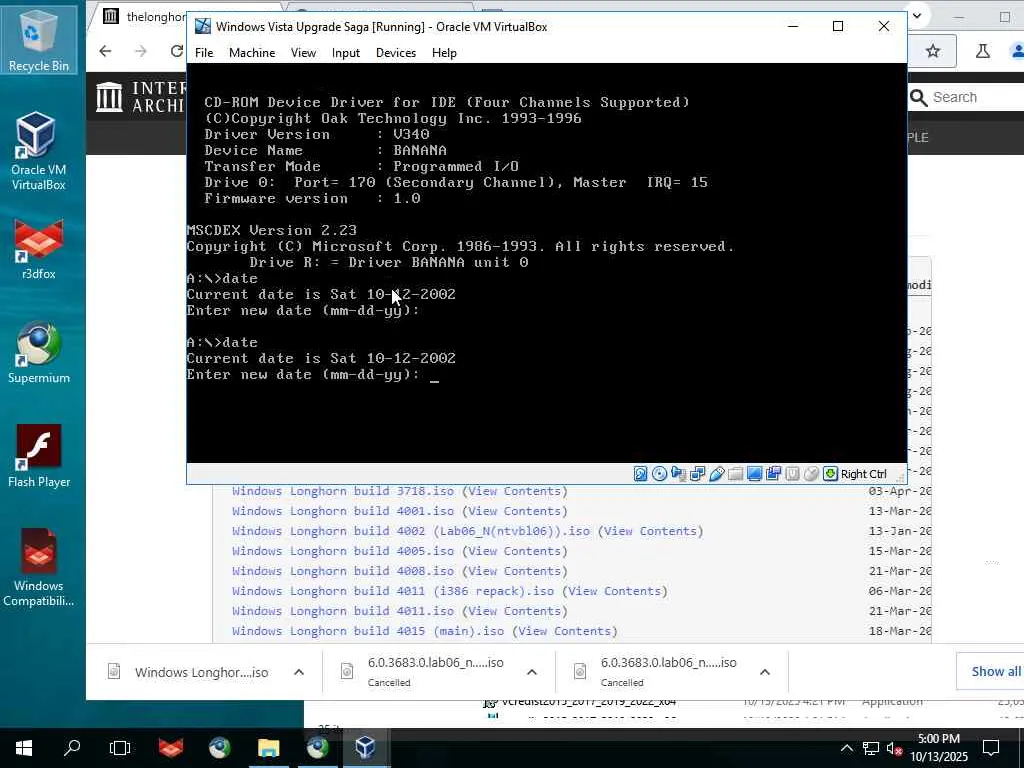Show hidden system tray icons
The image size is (1024, 768).
[846, 748]
